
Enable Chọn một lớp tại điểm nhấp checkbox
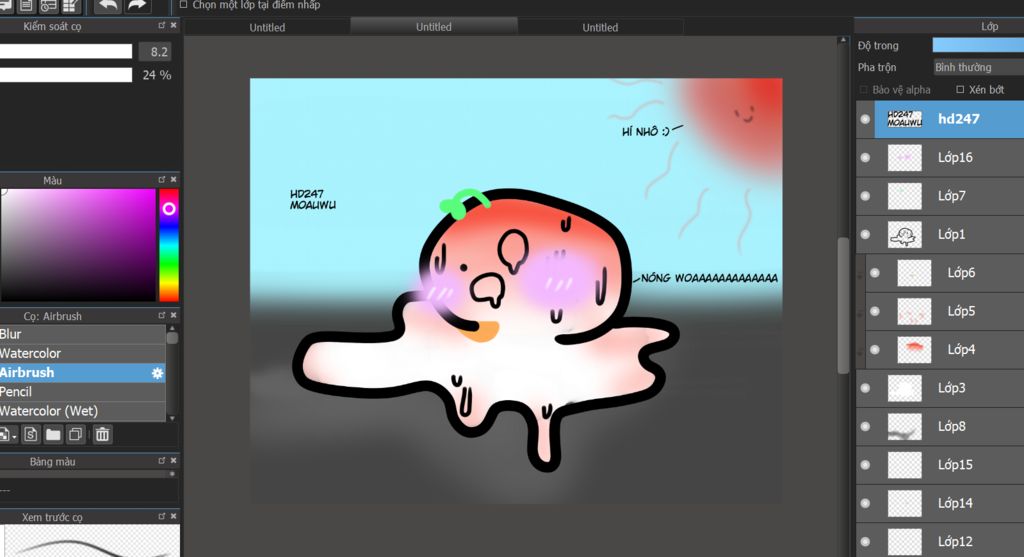(184, 5)
